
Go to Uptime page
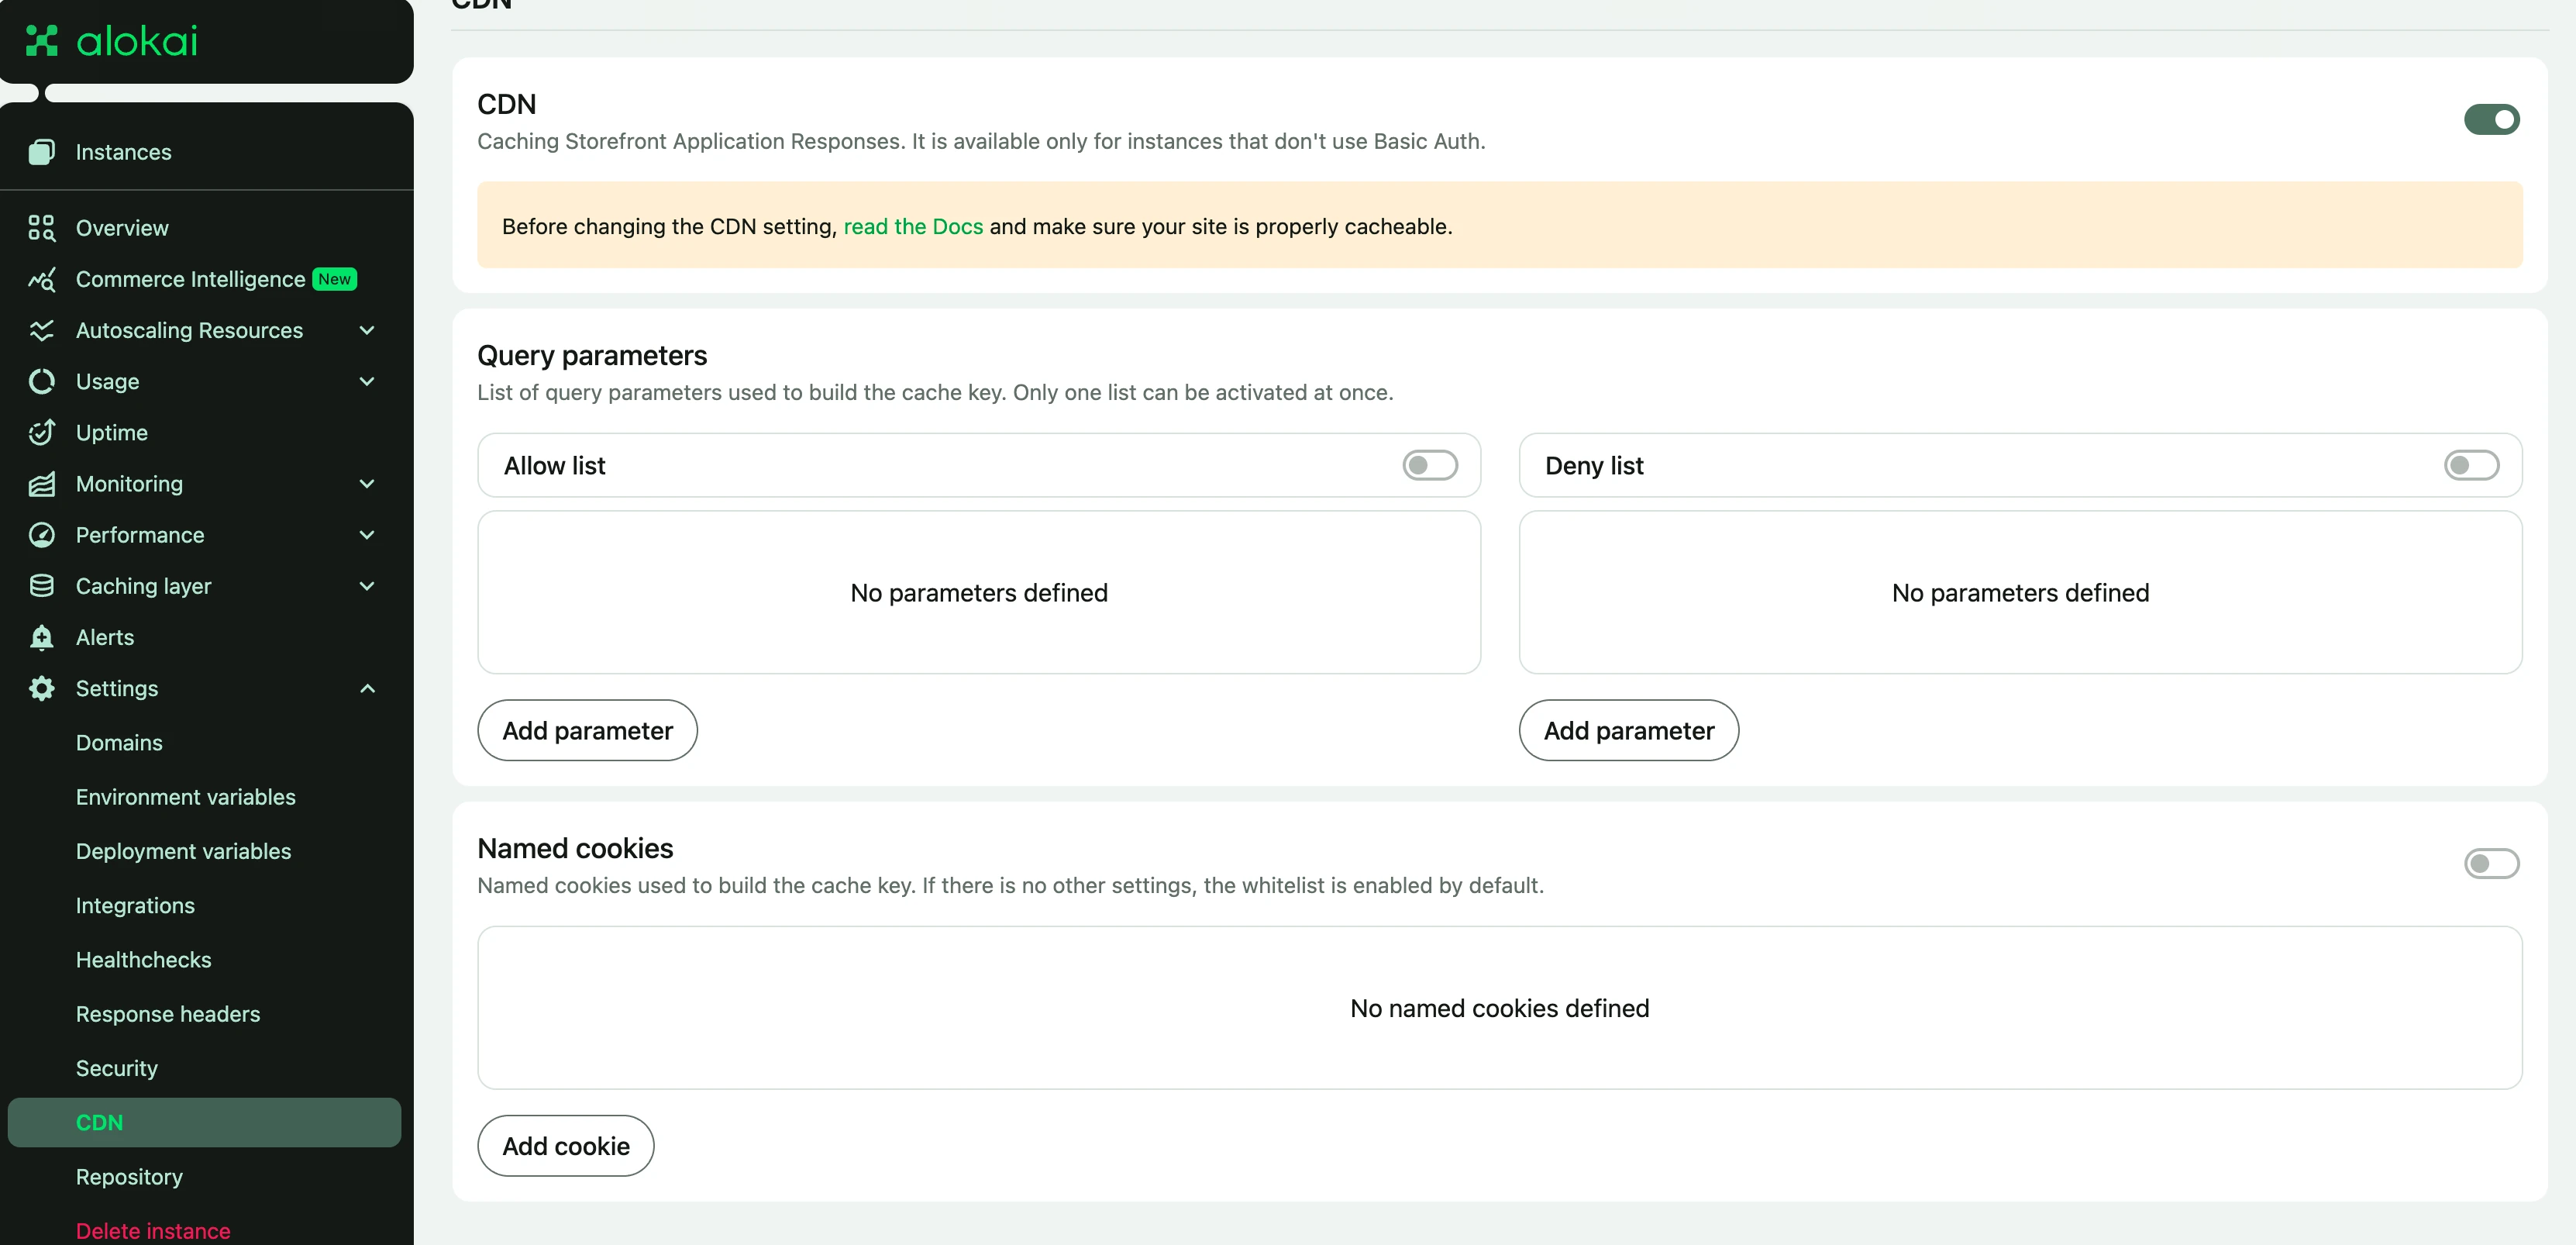pyautogui.click(x=111, y=432)
